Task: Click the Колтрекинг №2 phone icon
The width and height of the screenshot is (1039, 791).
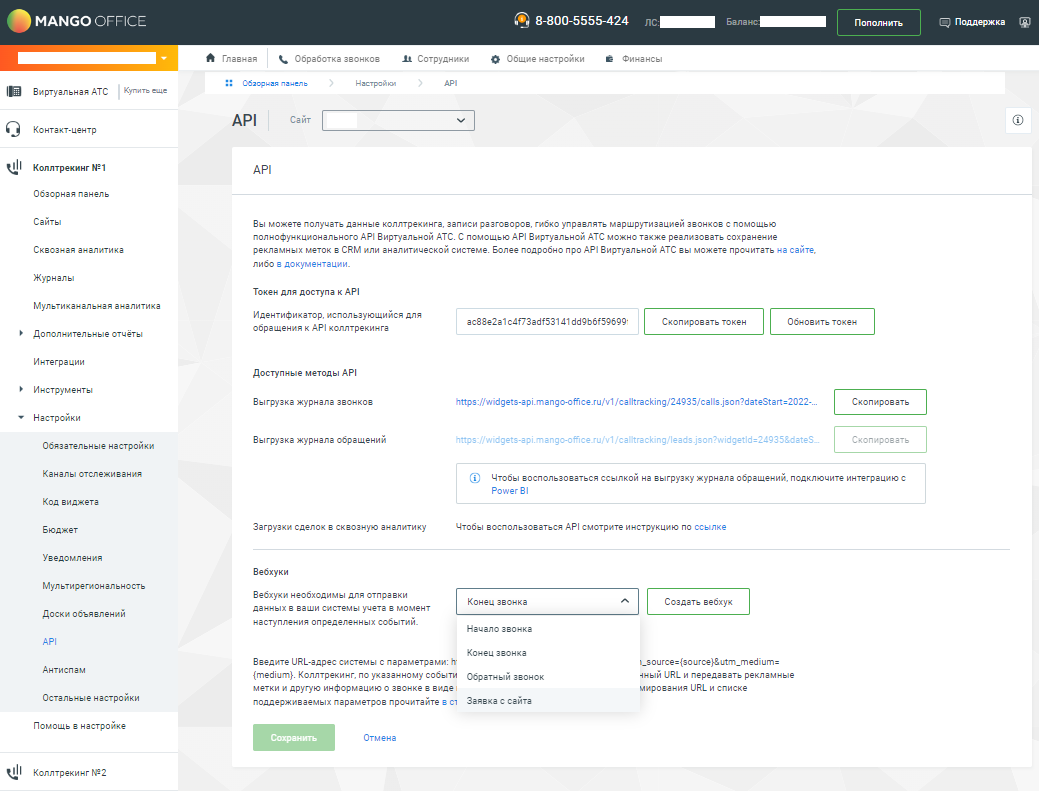Action: pos(14,772)
